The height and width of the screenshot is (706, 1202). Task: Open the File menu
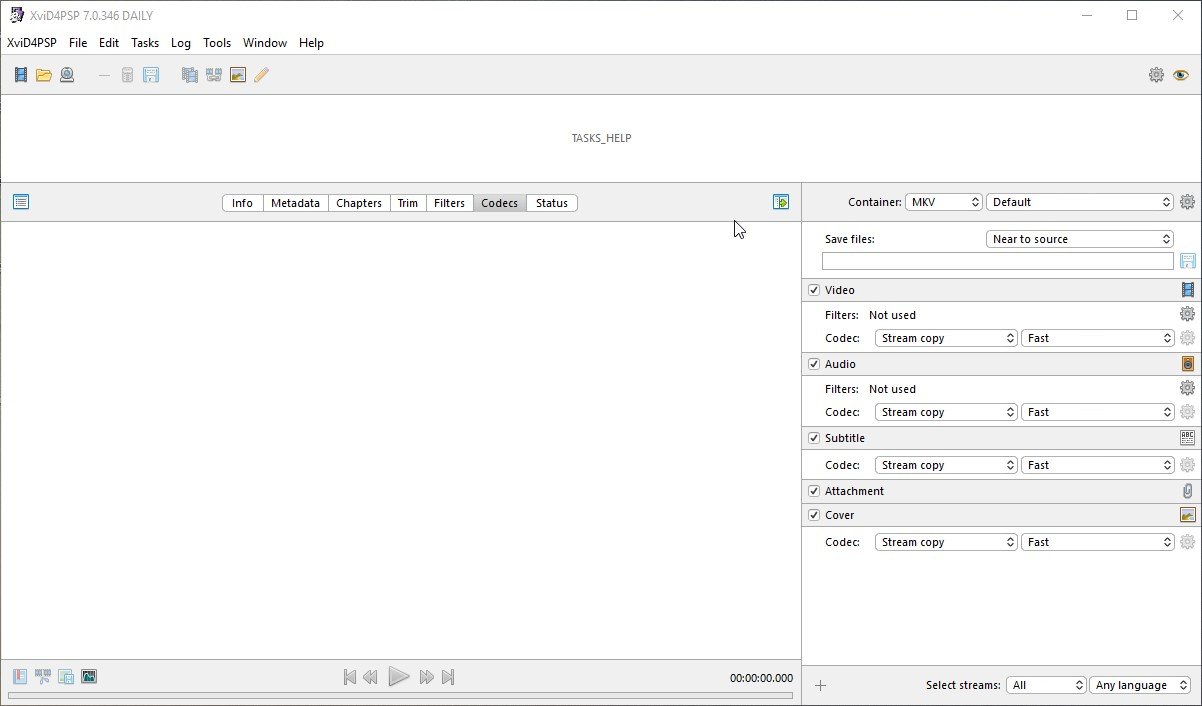(x=78, y=43)
